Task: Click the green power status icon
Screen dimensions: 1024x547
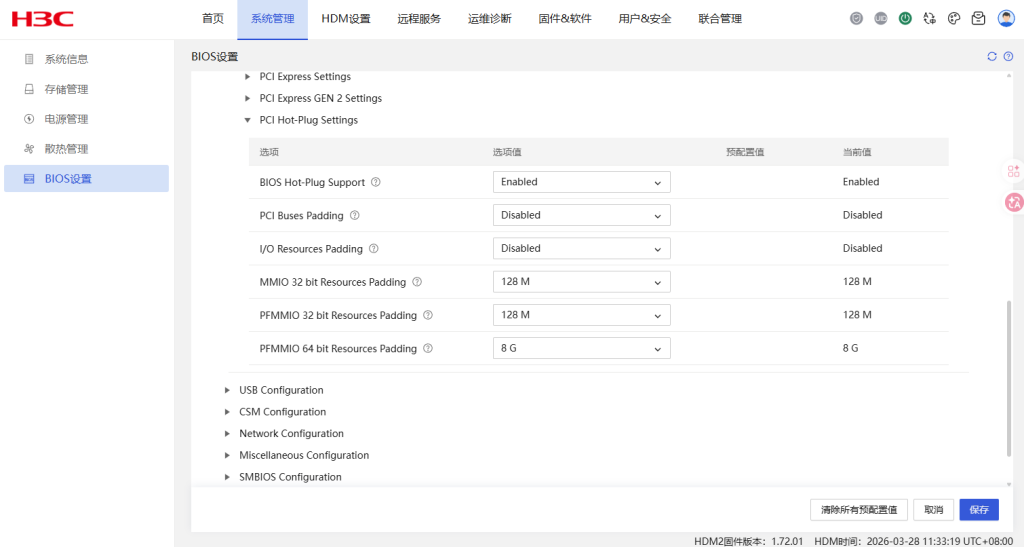Action: coord(905,18)
